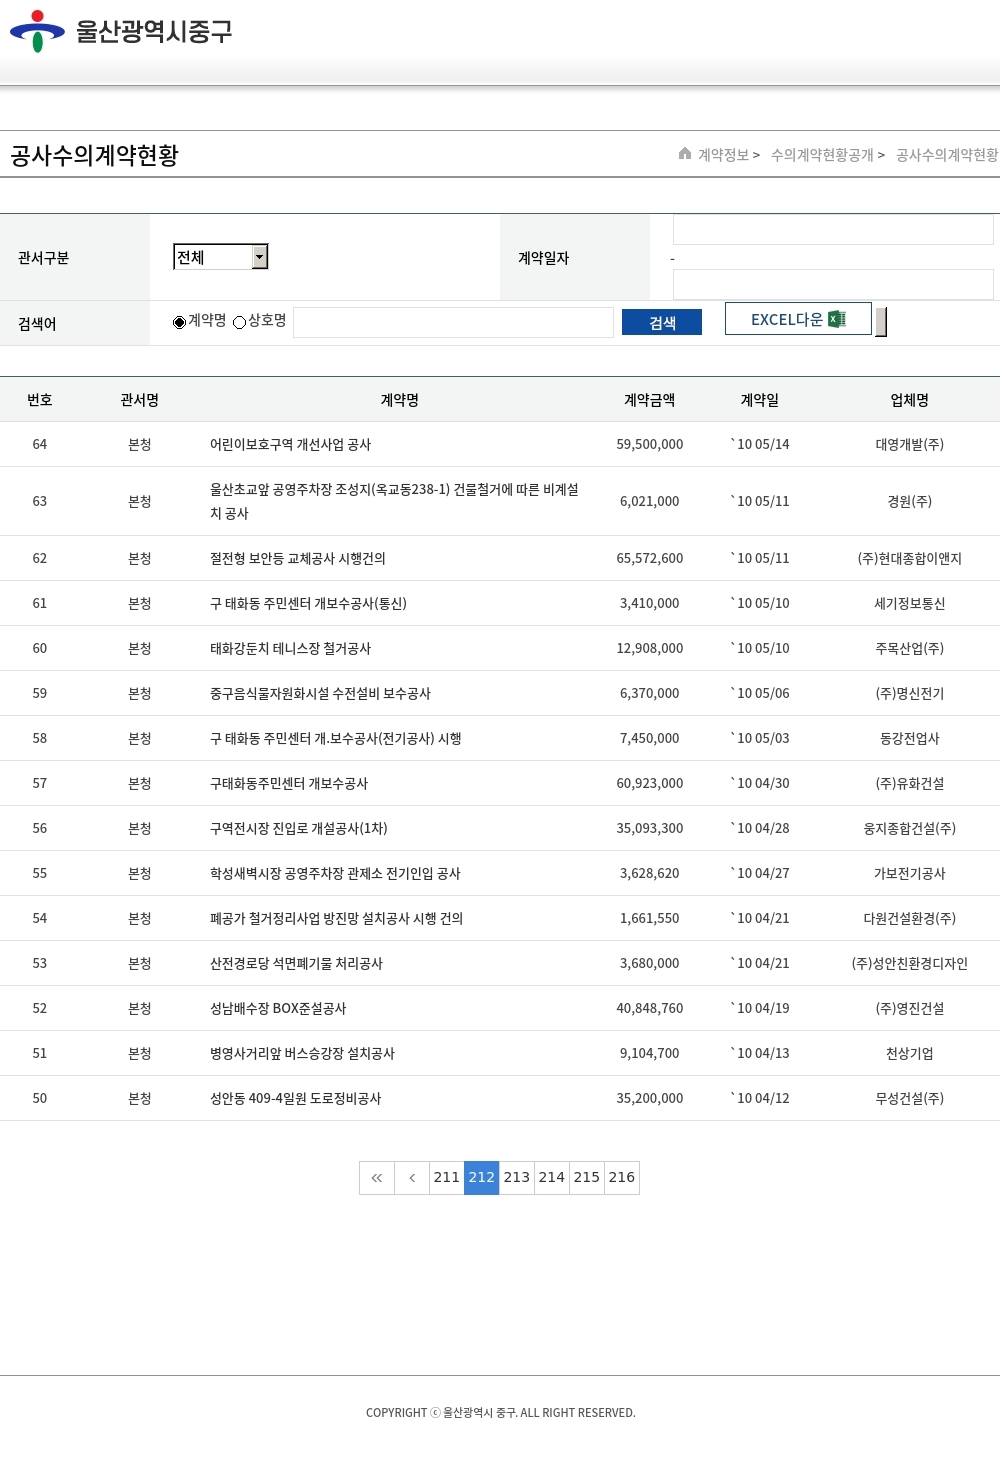This screenshot has width=1000, height=1476.
Task: Click the end contract date field
Action: pyautogui.click(x=833, y=284)
